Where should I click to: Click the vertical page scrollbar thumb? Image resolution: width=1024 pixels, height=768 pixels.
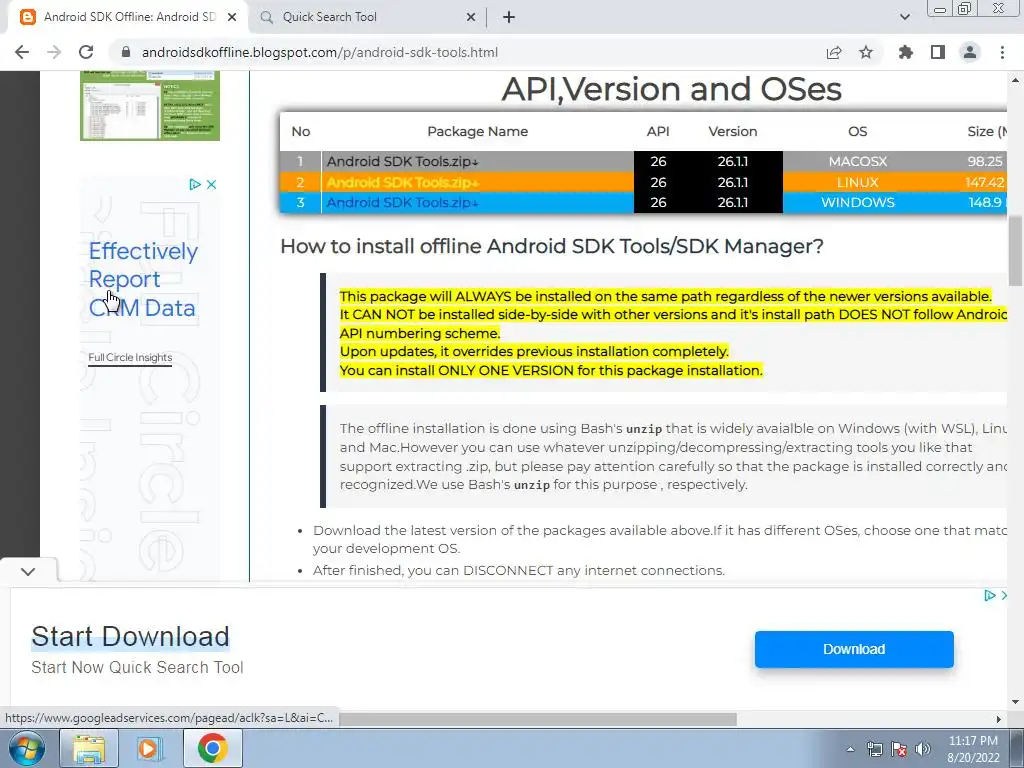point(1015,251)
